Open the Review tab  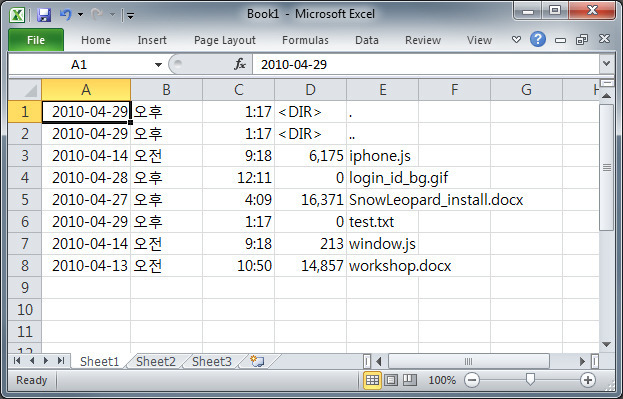423,40
